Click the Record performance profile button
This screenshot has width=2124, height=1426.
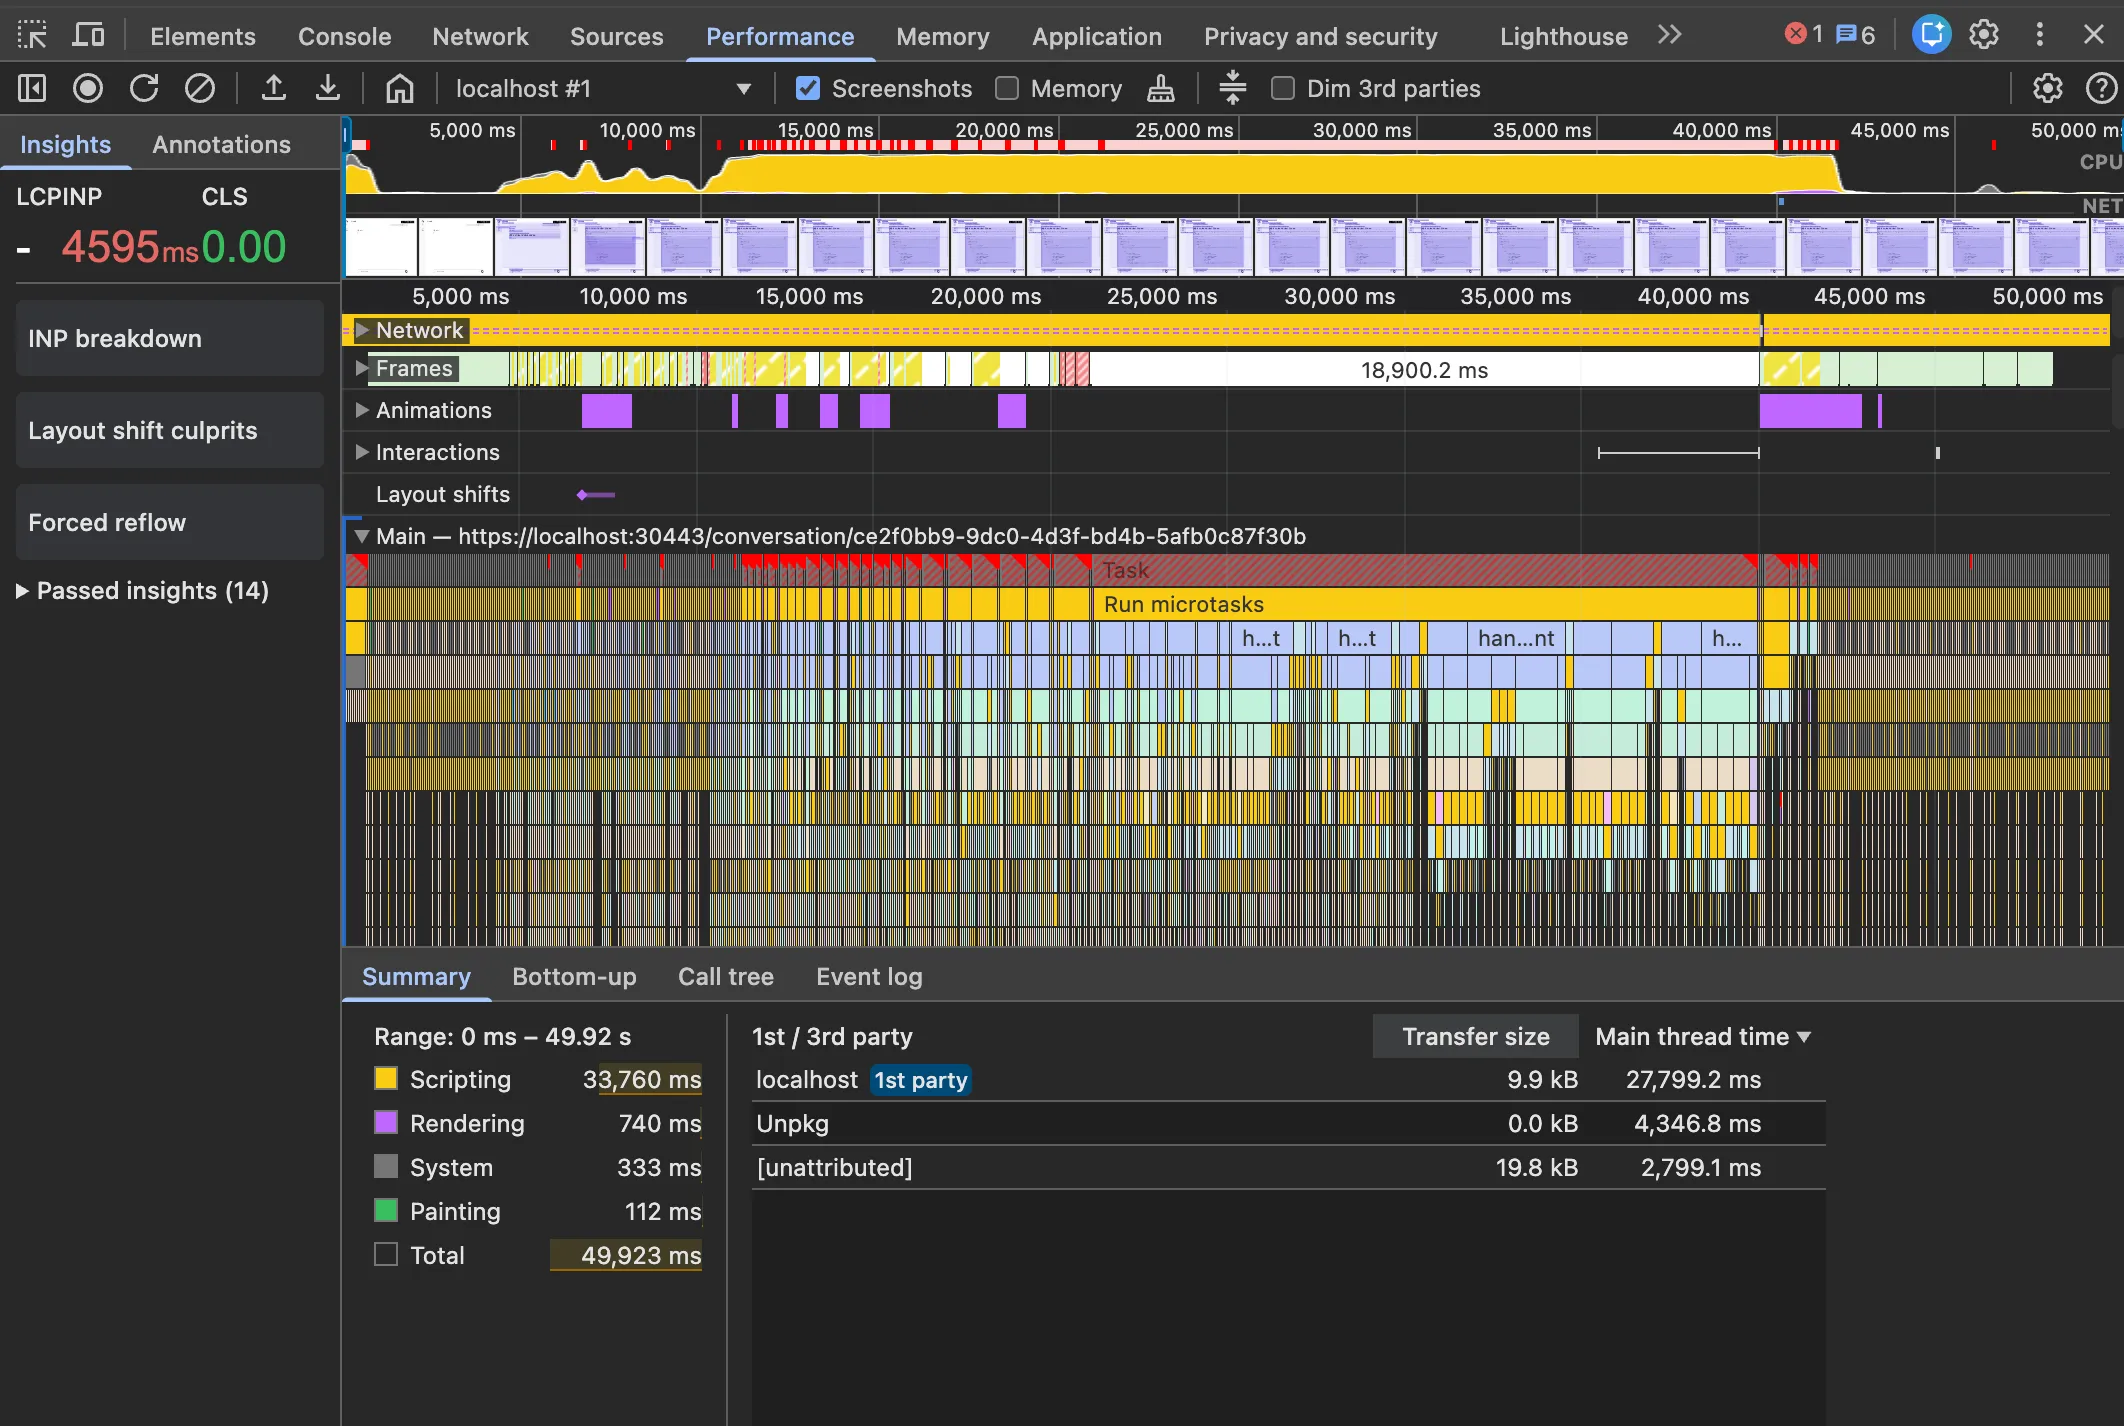coord(88,89)
